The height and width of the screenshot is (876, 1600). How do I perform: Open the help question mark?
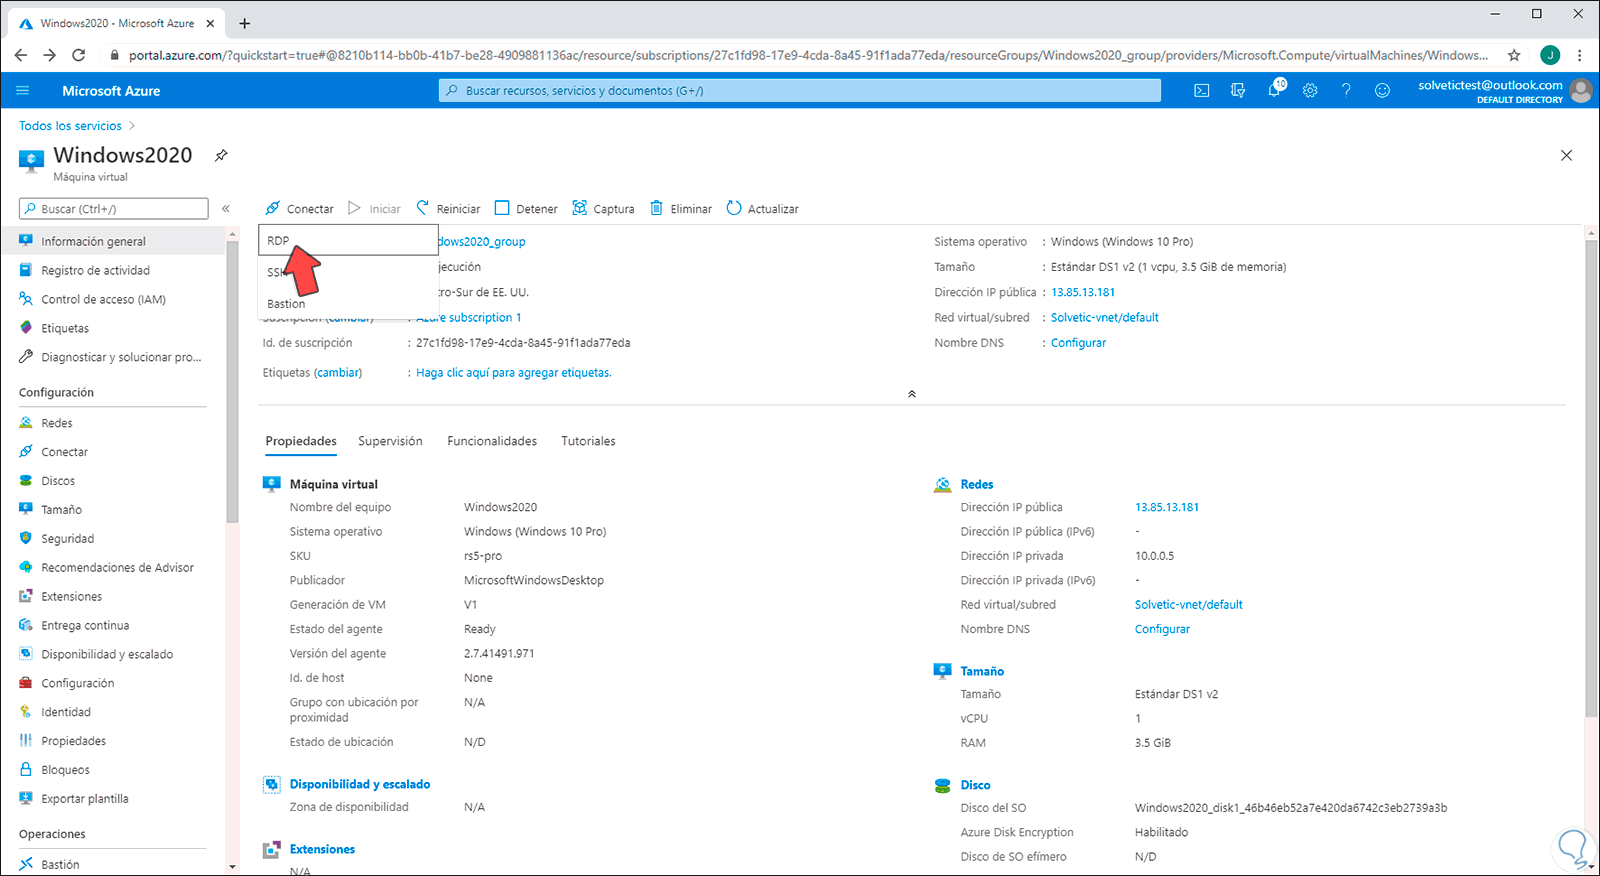pyautogui.click(x=1346, y=90)
